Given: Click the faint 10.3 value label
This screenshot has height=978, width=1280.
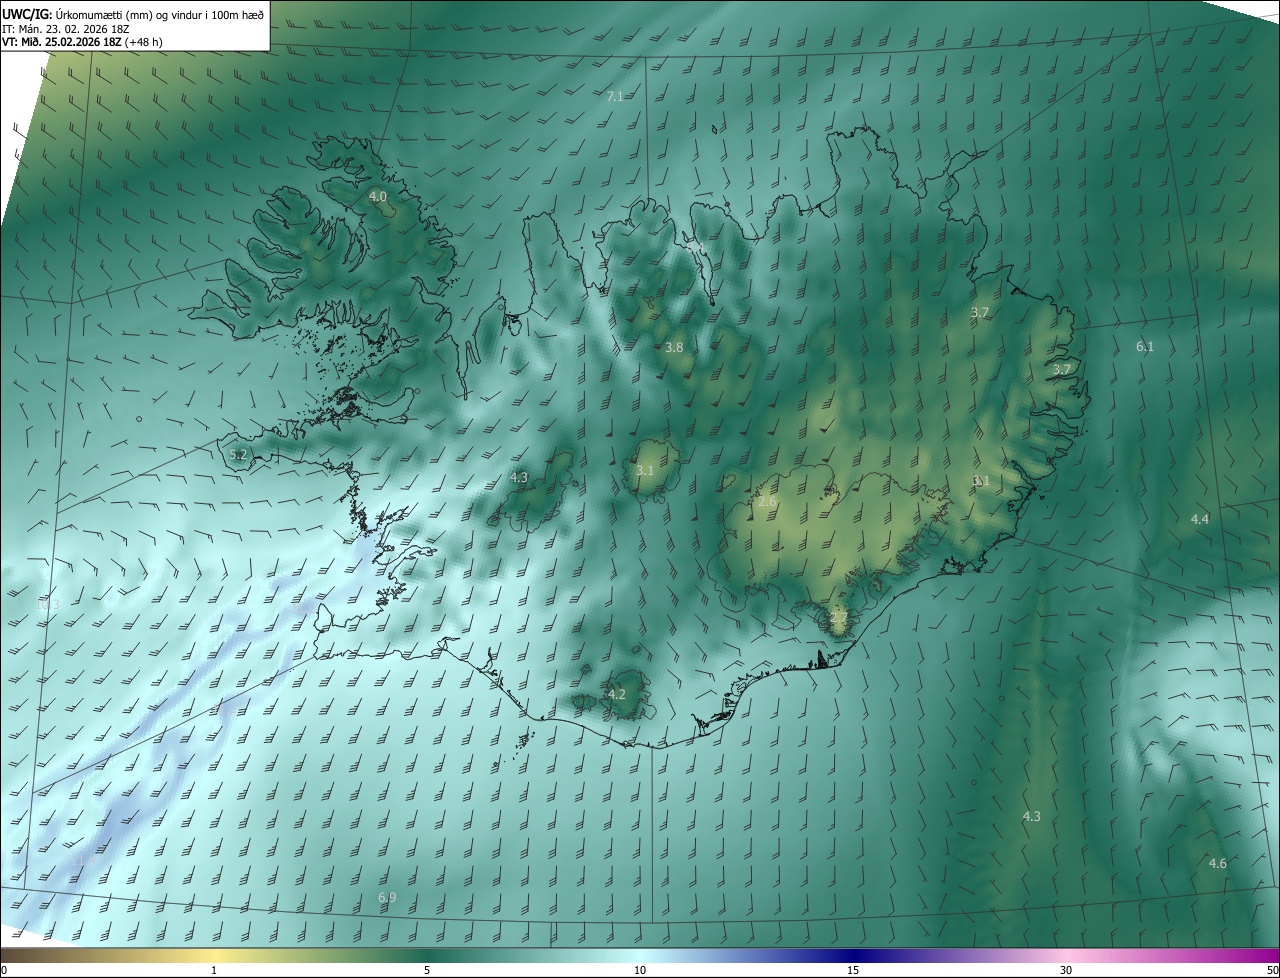Looking at the screenshot, I should tap(48, 605).
